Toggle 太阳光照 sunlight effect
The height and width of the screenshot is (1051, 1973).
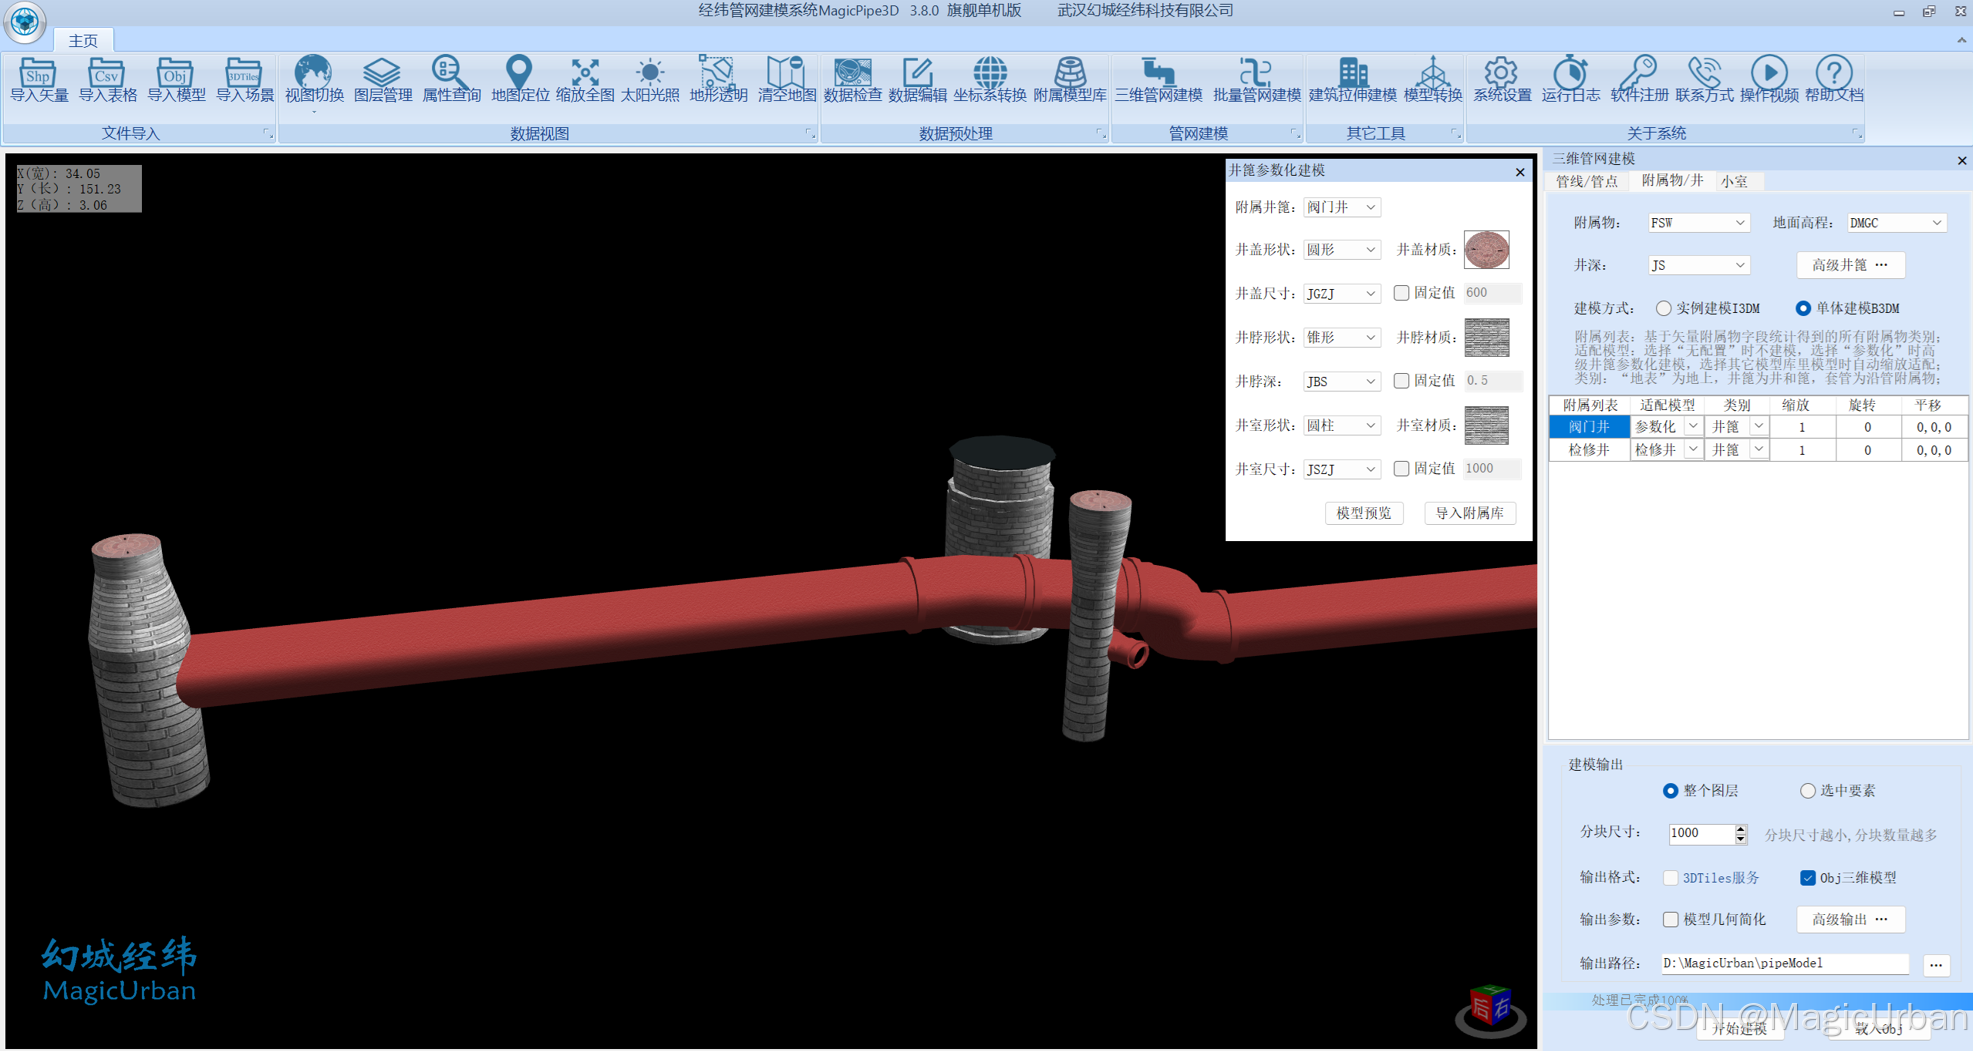click(x=650, y=79)
